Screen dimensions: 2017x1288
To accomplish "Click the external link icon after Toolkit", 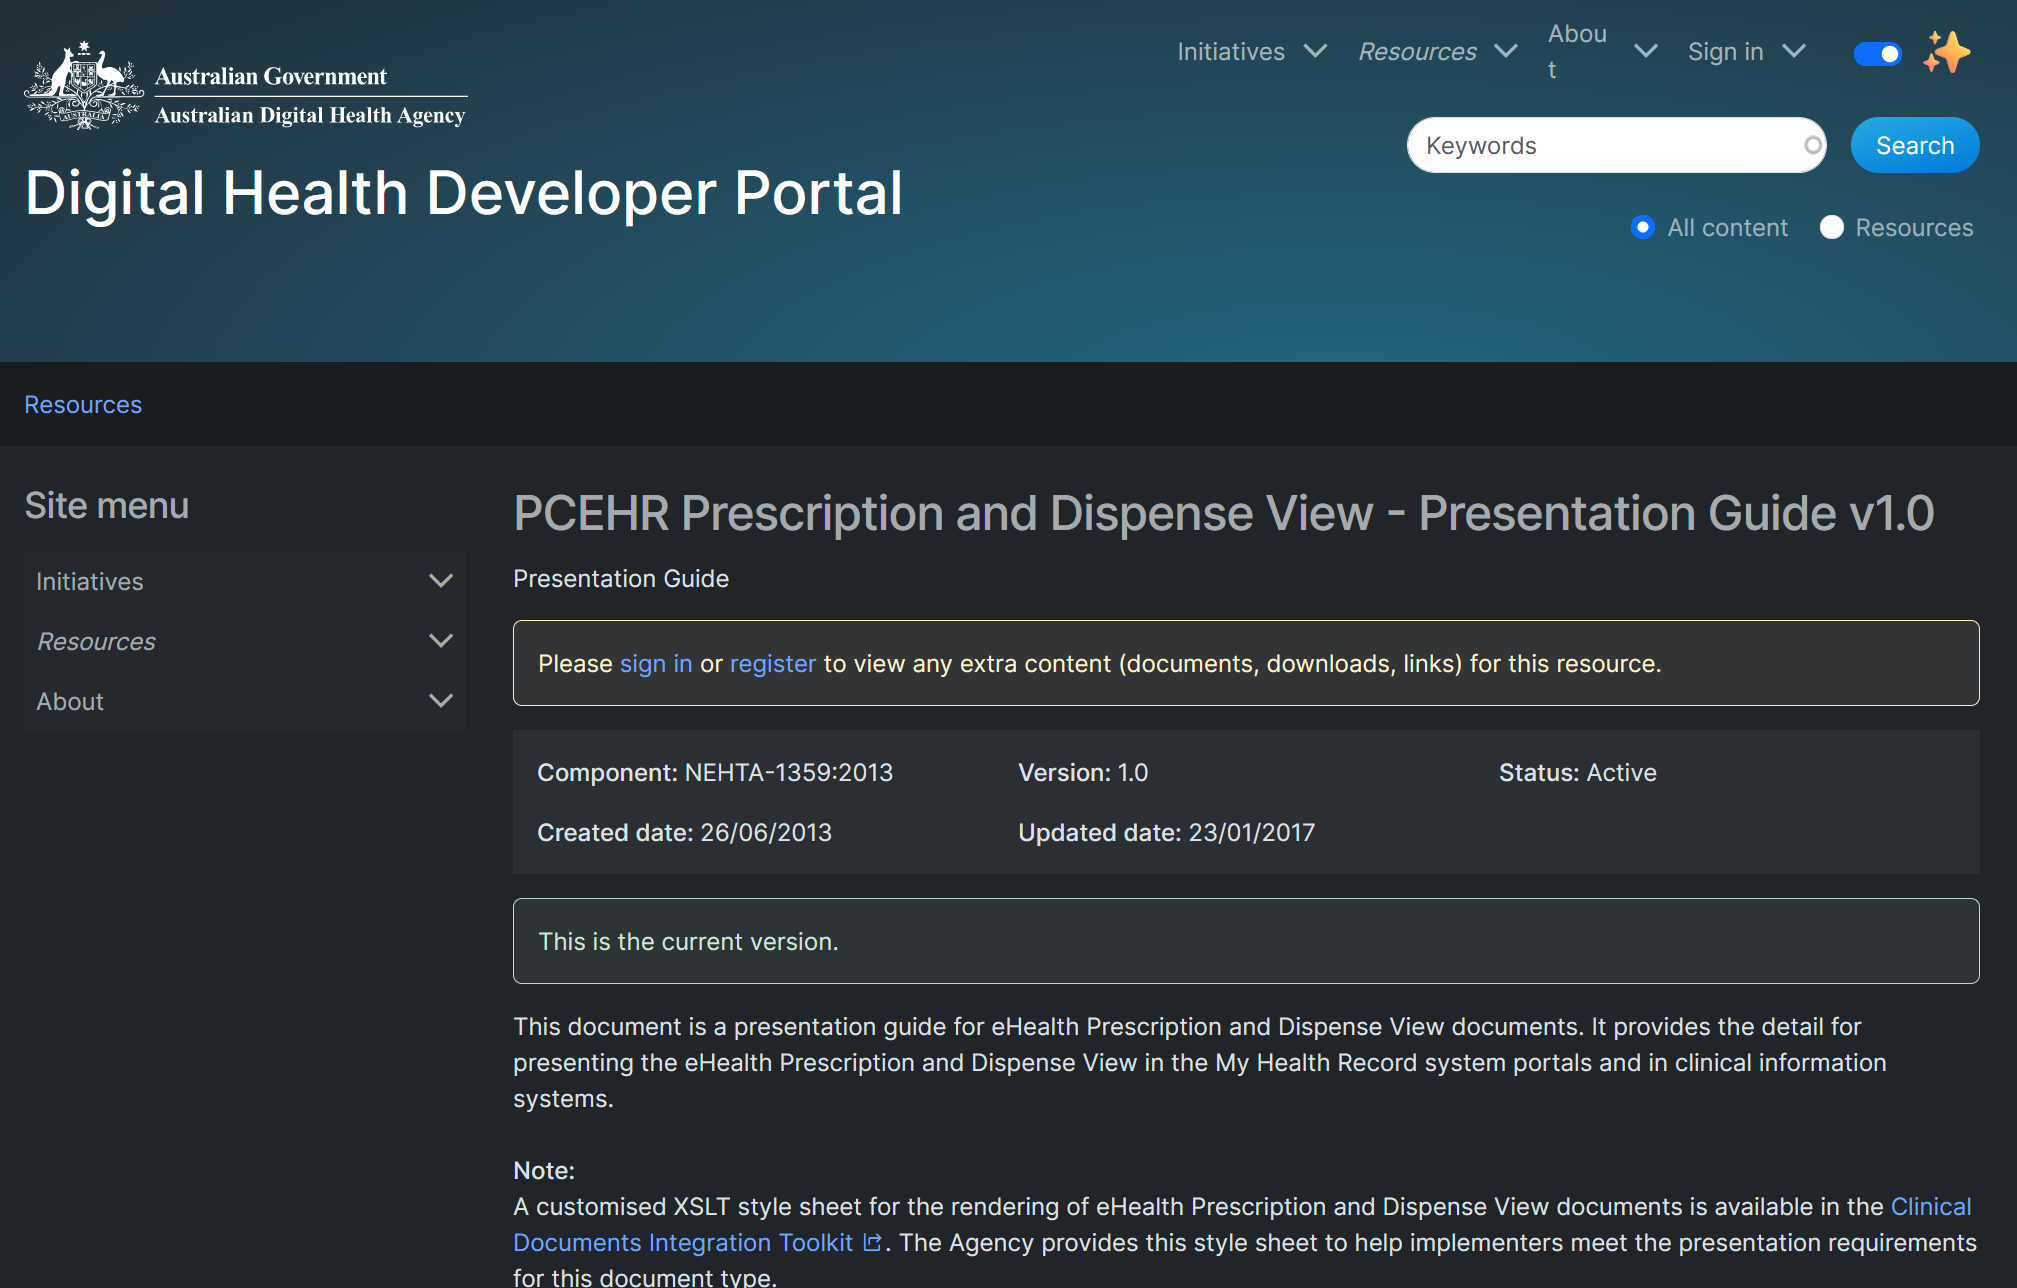I will click(x=873, y=1242).
